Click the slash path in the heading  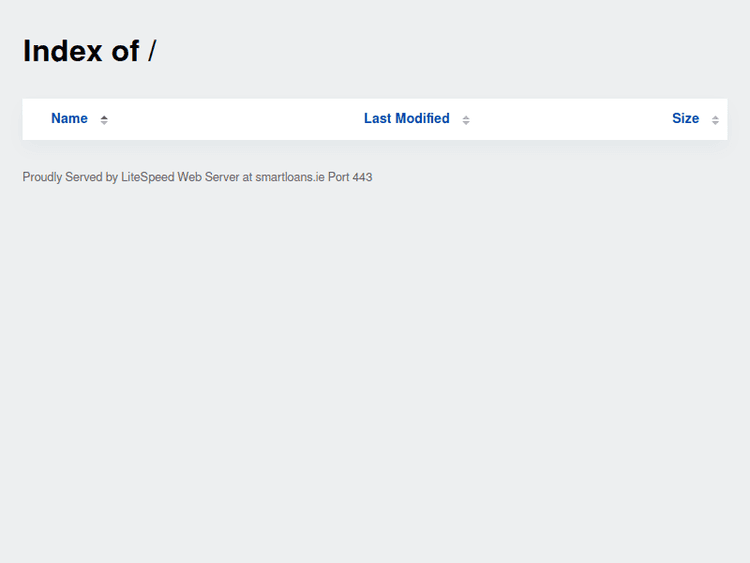152,51
